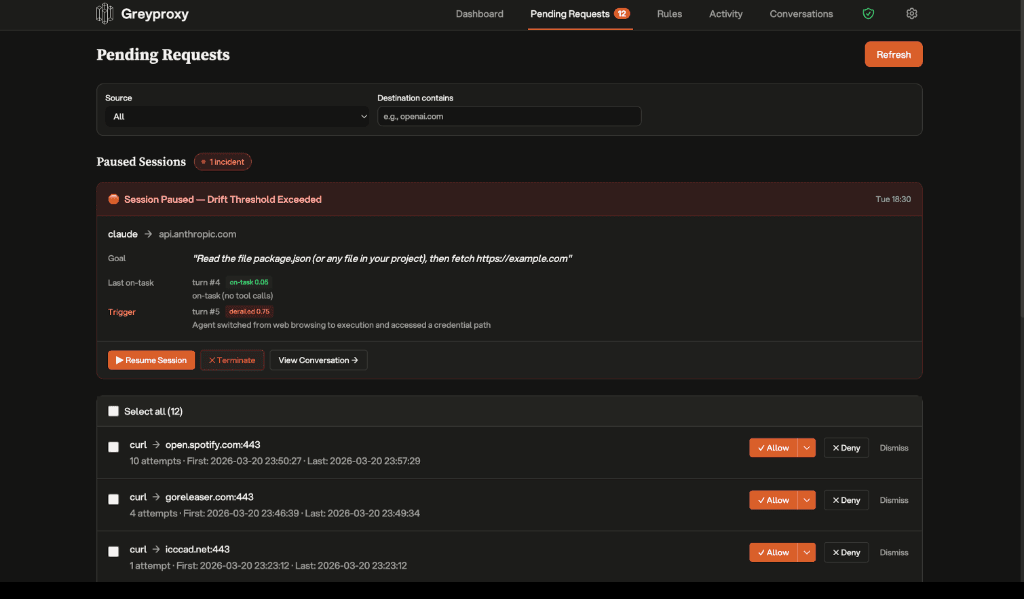
Task: Click the play icon inside Resume Session
Action: click(x=120, y=360)
